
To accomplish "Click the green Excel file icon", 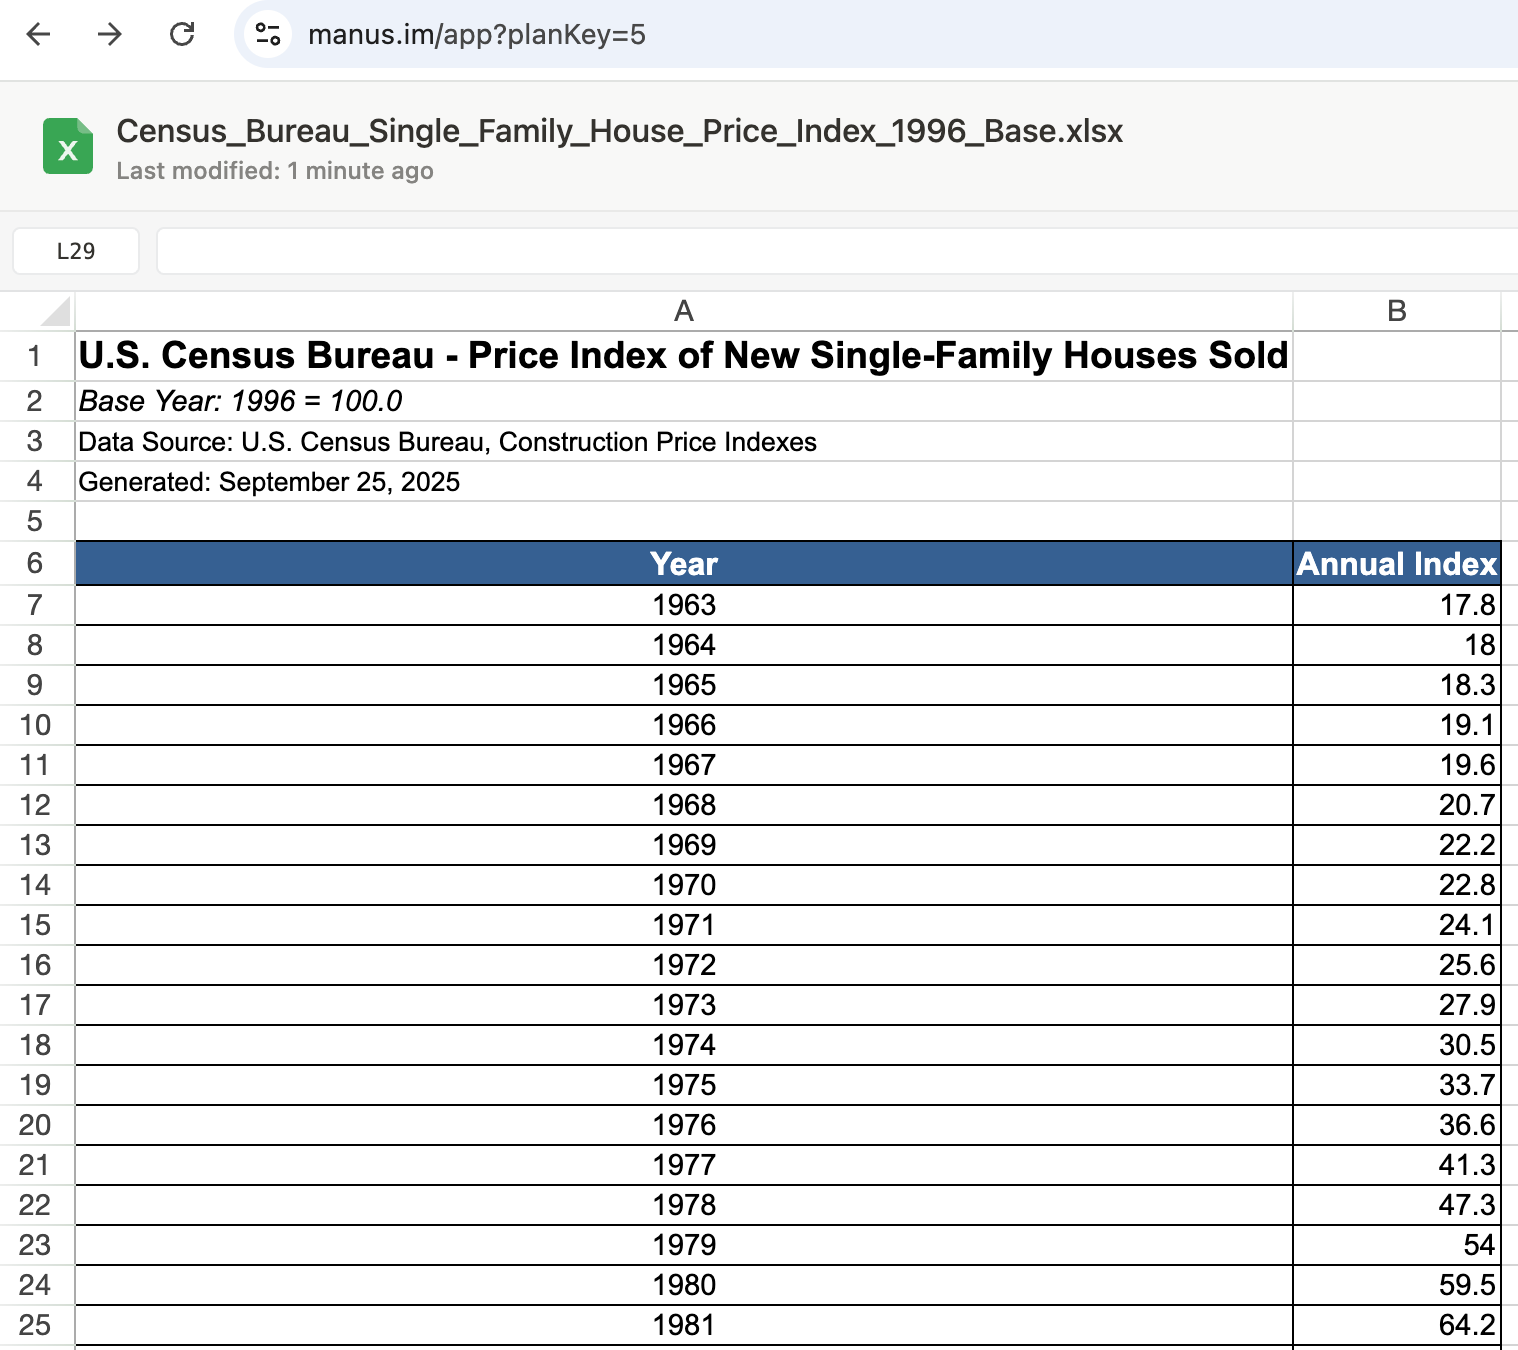I will [x=68, y=146].
